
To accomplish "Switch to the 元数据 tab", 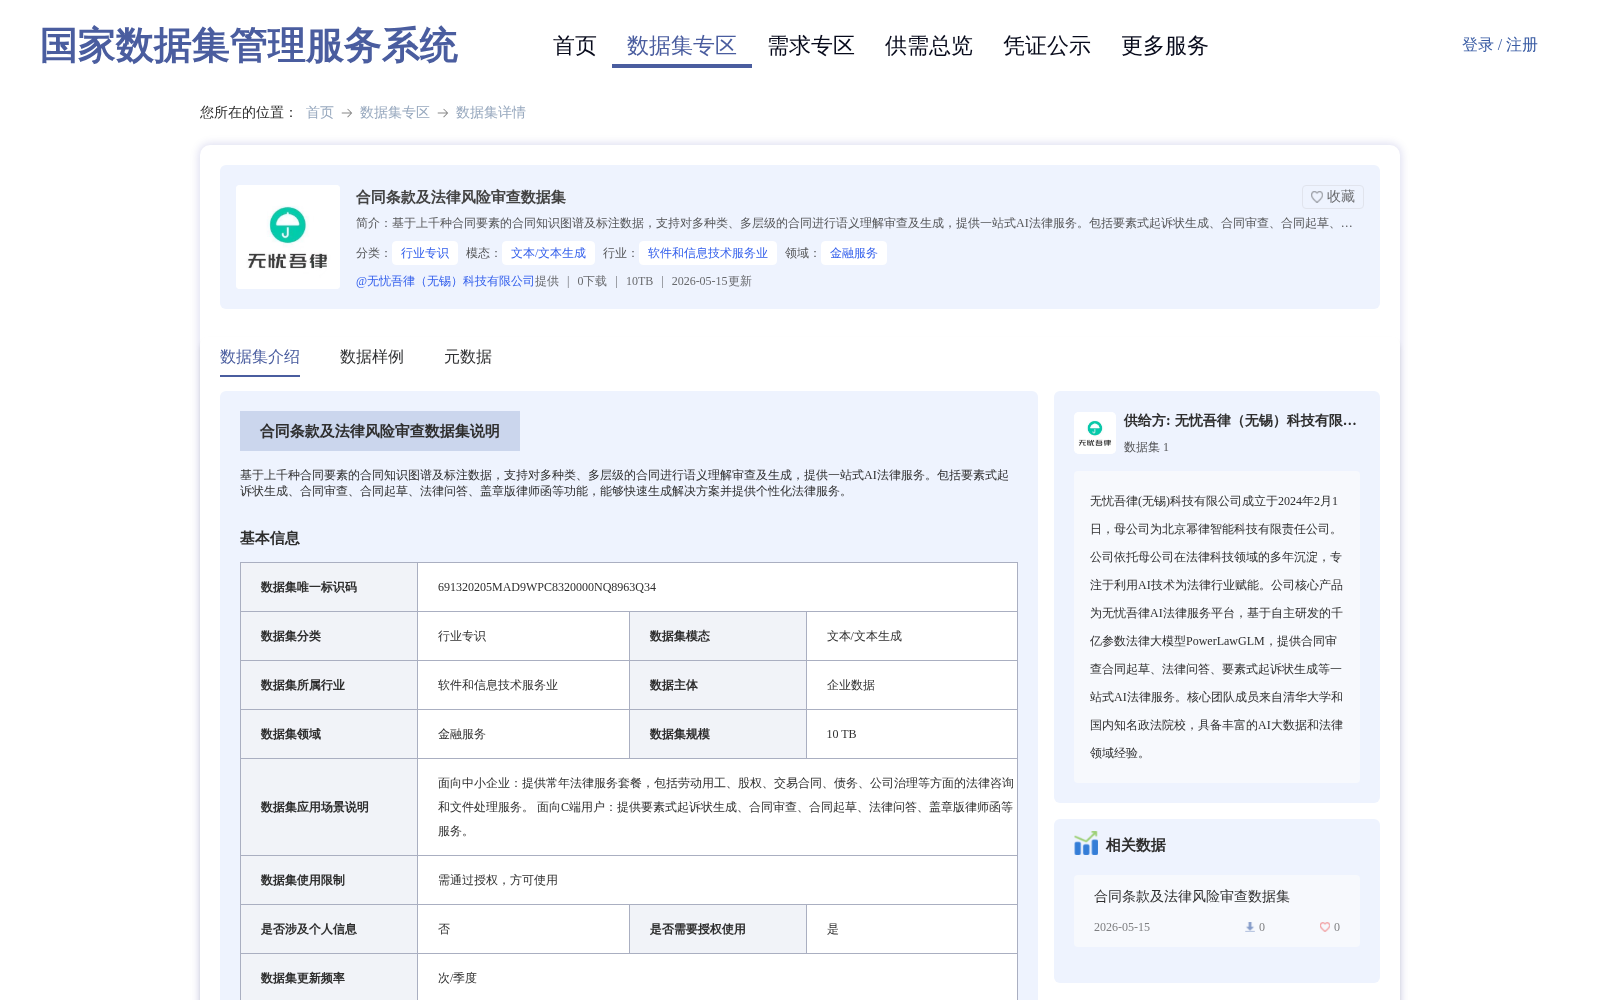I will (468, 357).
